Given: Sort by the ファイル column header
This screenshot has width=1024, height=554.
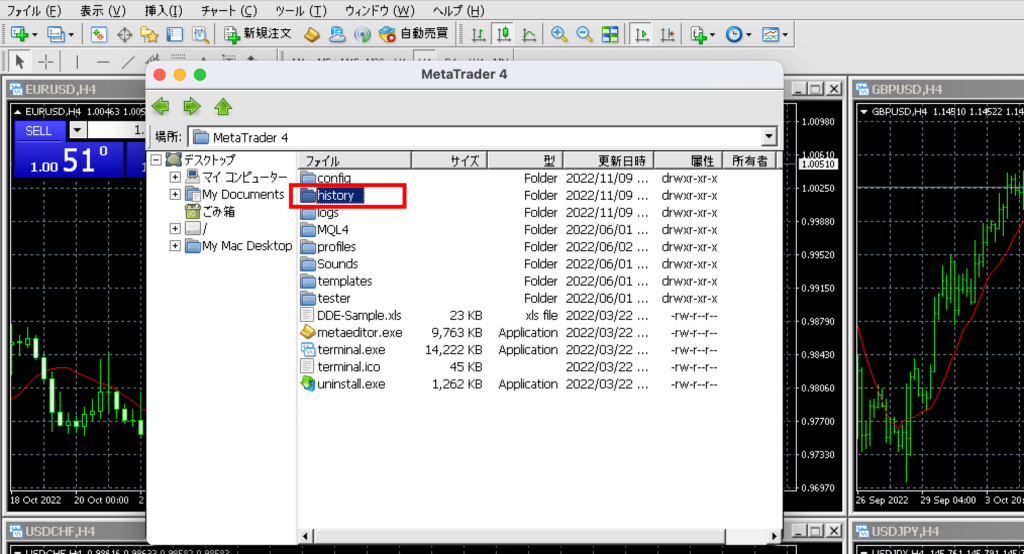Looking at the screenshot, I should tap(355, 160).
